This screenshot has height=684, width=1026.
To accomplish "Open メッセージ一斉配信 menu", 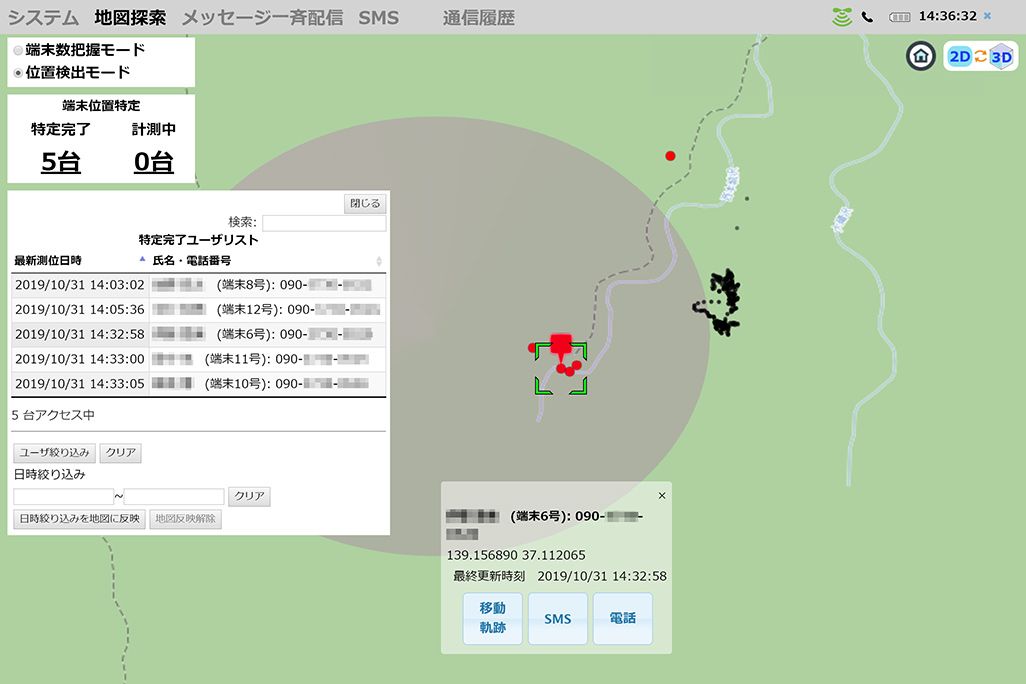I will coord(262,18).
